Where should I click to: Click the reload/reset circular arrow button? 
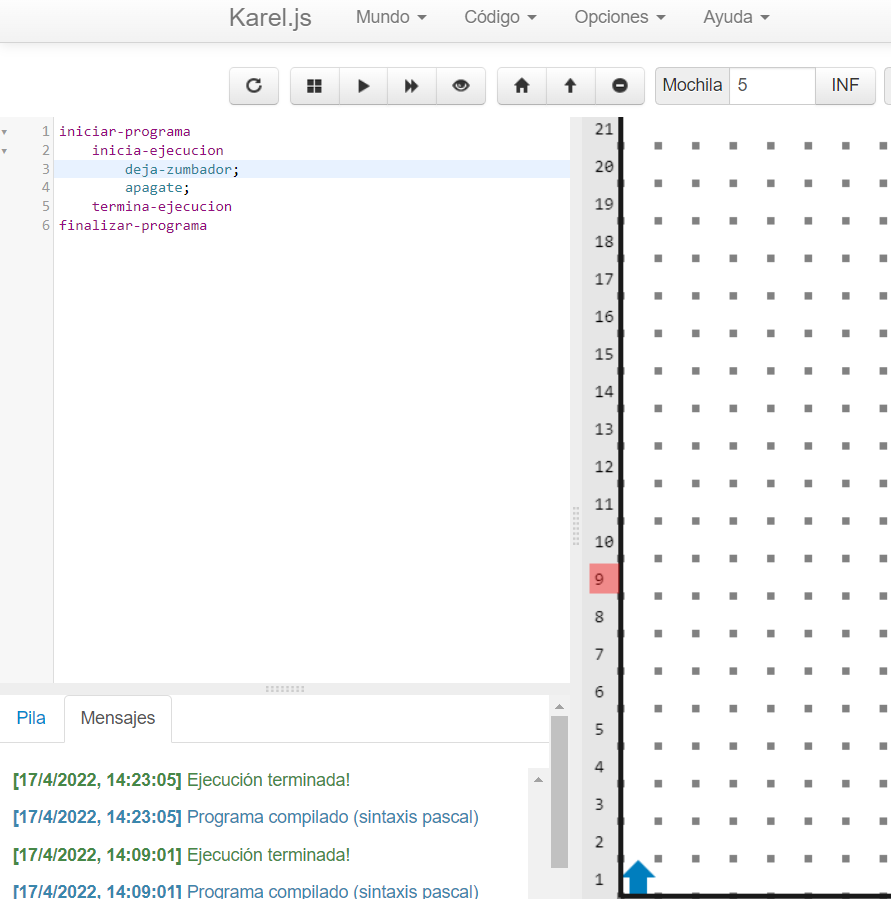(x=254, y=86)
